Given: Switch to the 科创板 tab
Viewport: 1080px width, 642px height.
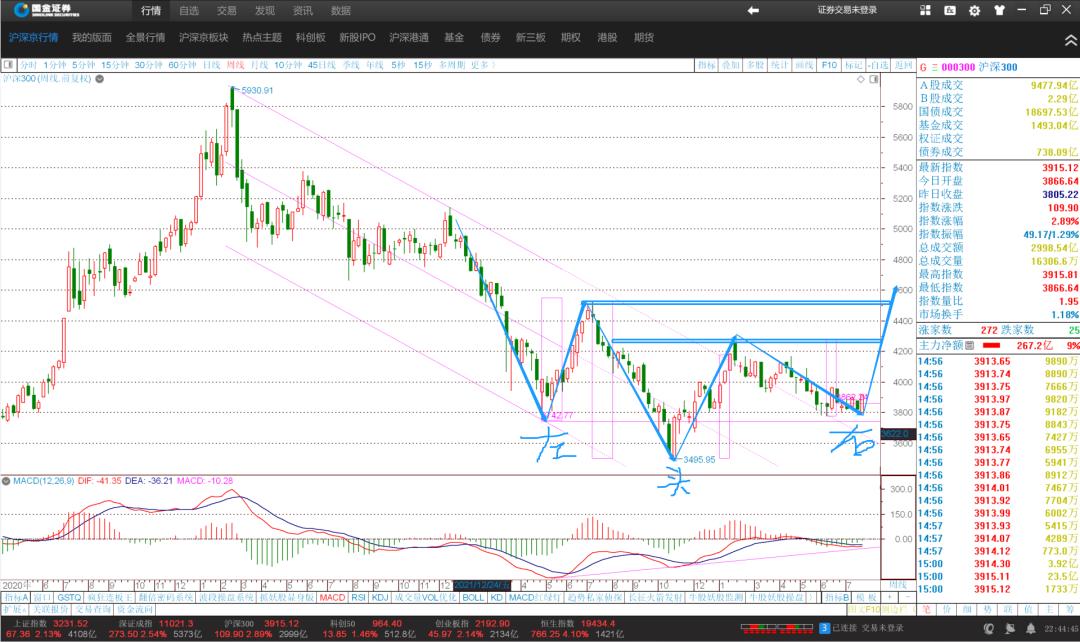Looking at the screenshot, I should click(310, 38).
